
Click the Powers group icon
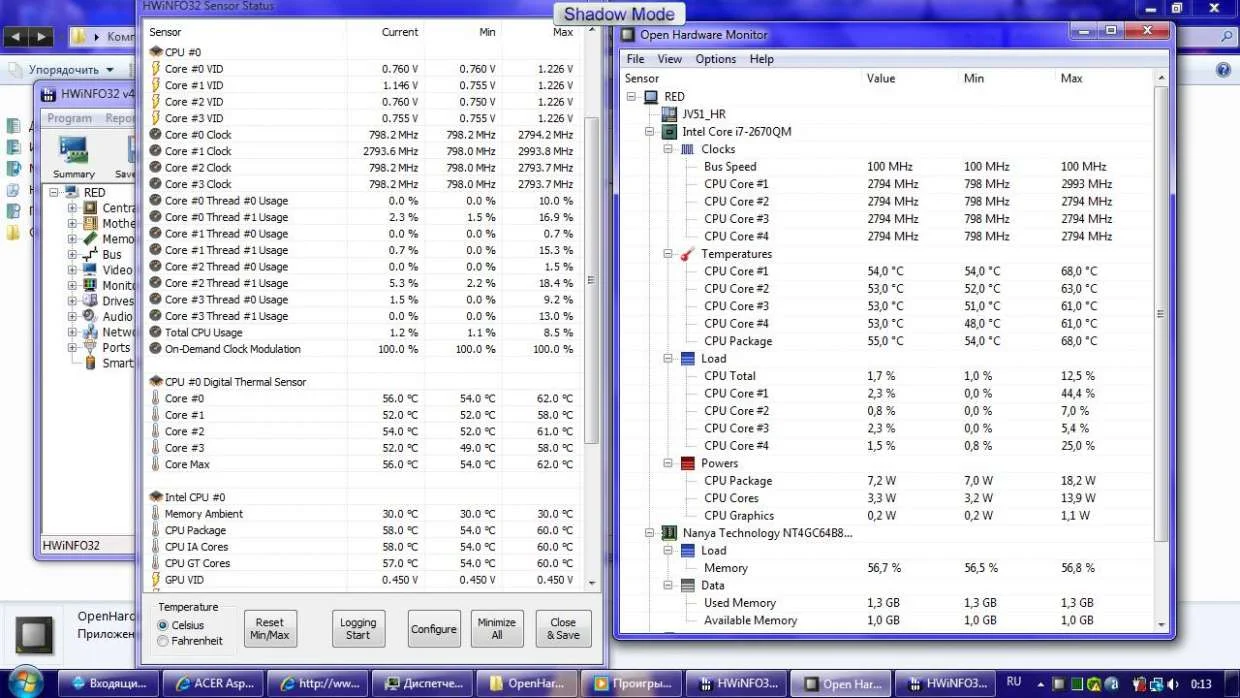[687, 463]
